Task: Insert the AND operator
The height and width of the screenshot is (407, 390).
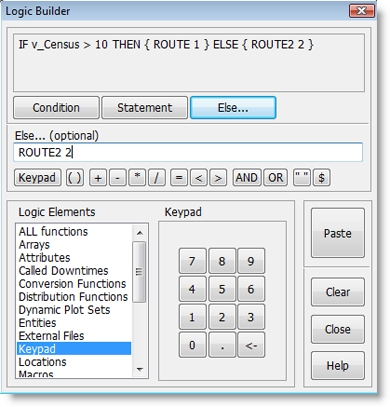Action: tap(247, 177)
